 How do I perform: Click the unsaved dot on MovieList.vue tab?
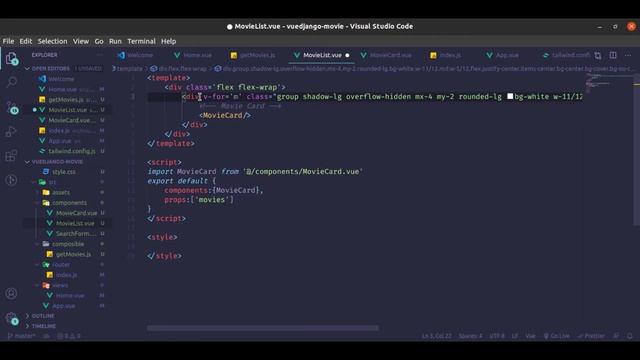[x=347, y=55]
